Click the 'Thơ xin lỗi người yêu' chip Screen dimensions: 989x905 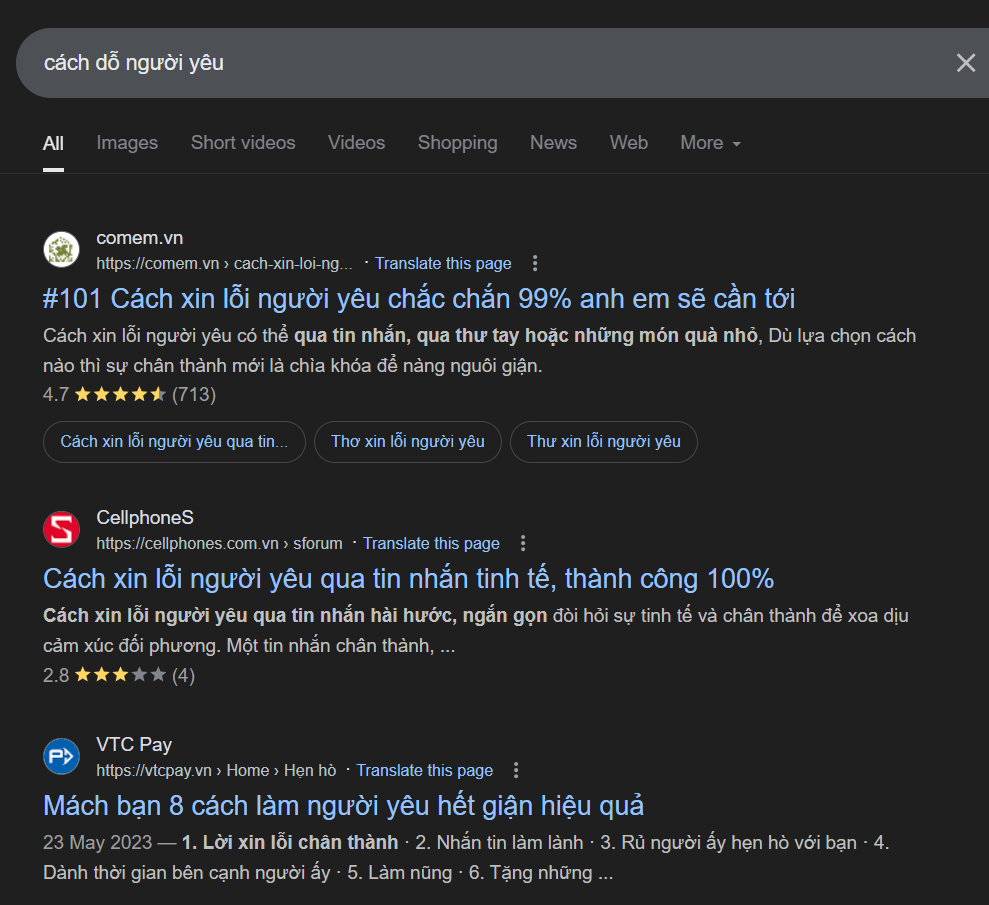[408, 442]
